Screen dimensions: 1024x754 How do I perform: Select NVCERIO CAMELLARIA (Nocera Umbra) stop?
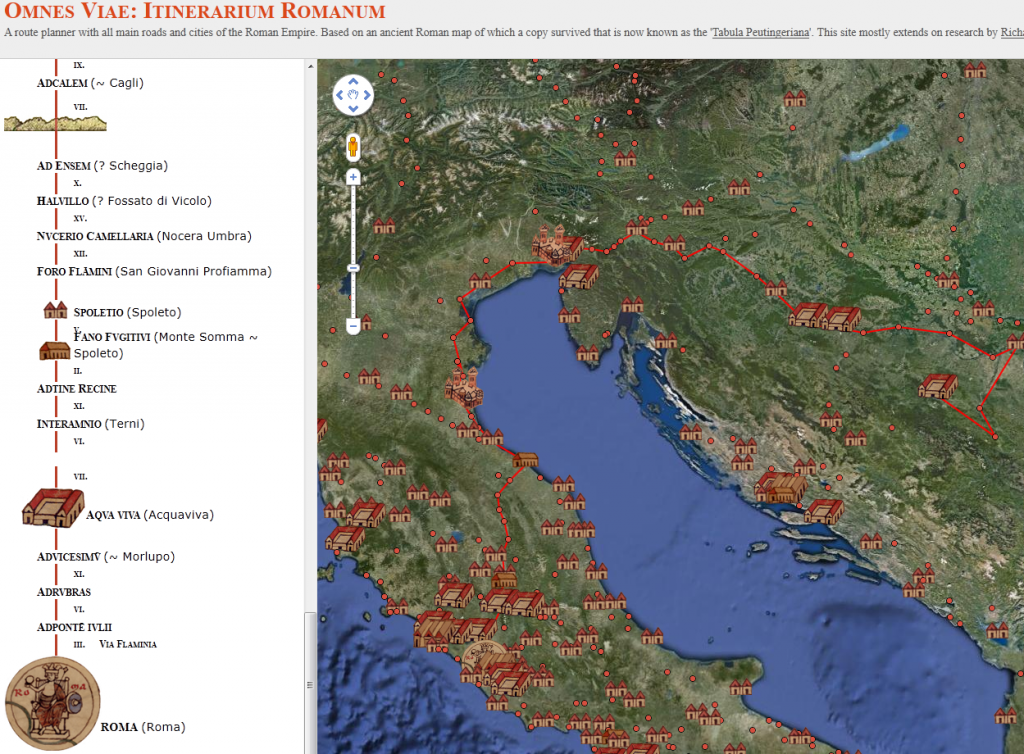(144, 236)
